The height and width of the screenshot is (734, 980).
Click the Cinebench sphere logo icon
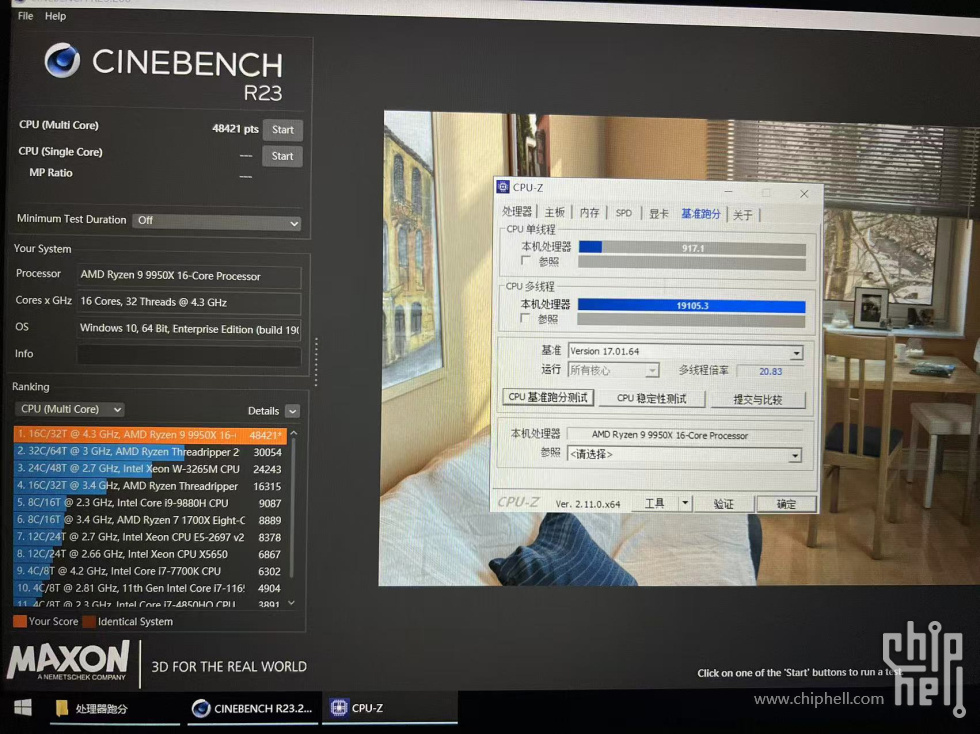pos(62,61)
